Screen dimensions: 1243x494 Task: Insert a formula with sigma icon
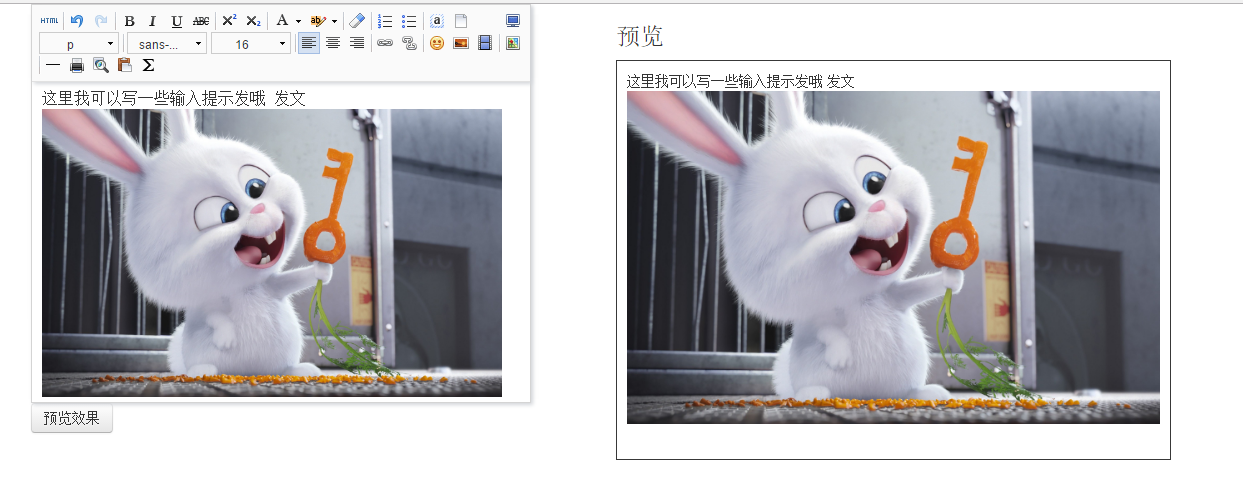149,65
